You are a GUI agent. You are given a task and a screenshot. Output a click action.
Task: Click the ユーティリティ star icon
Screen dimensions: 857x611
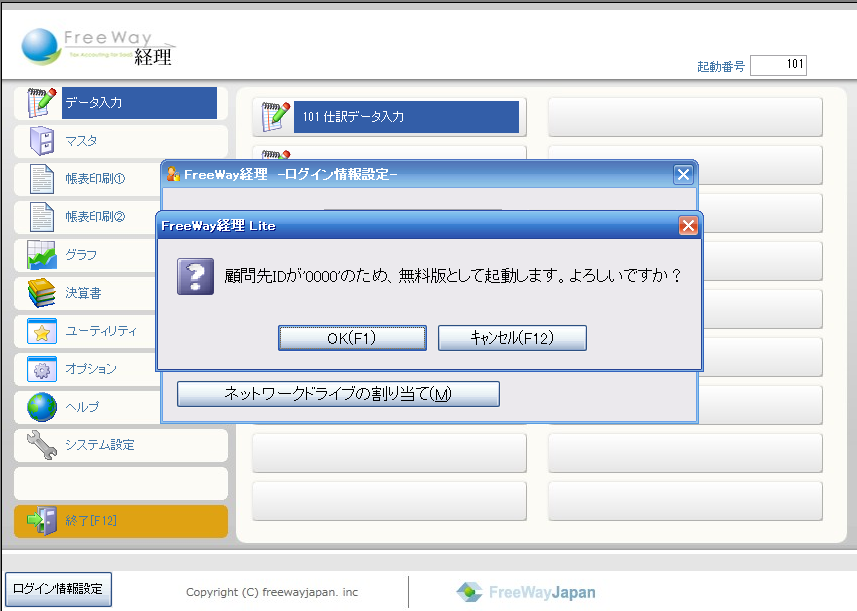41,331
